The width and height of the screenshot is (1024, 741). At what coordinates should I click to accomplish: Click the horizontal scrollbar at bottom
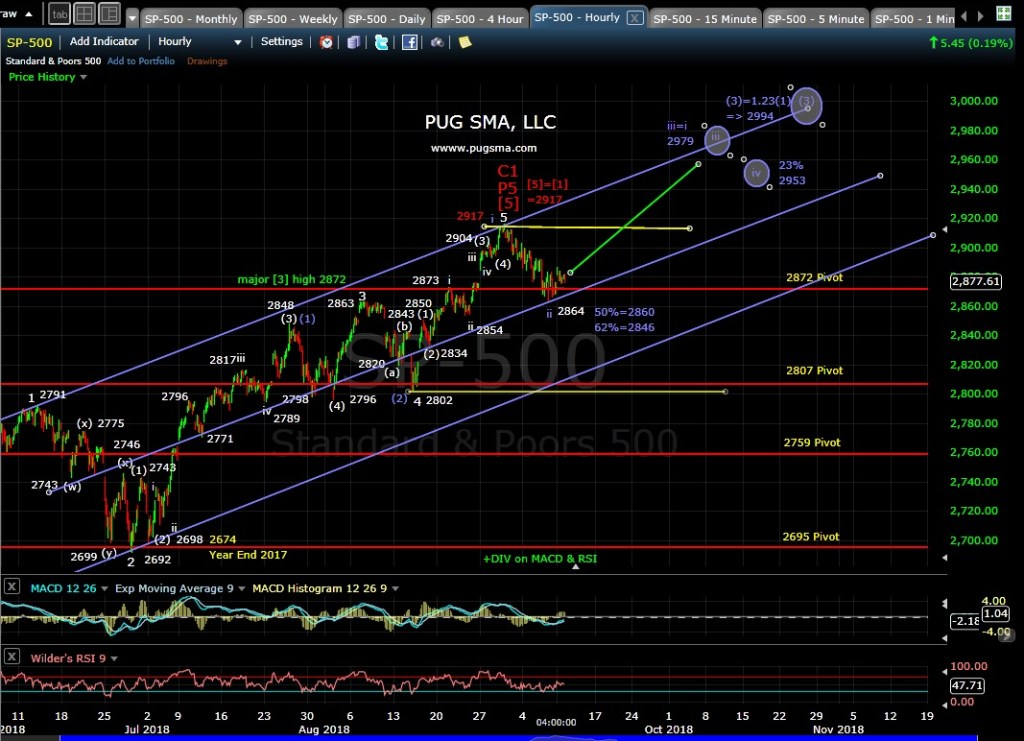[x=519, y=738]
